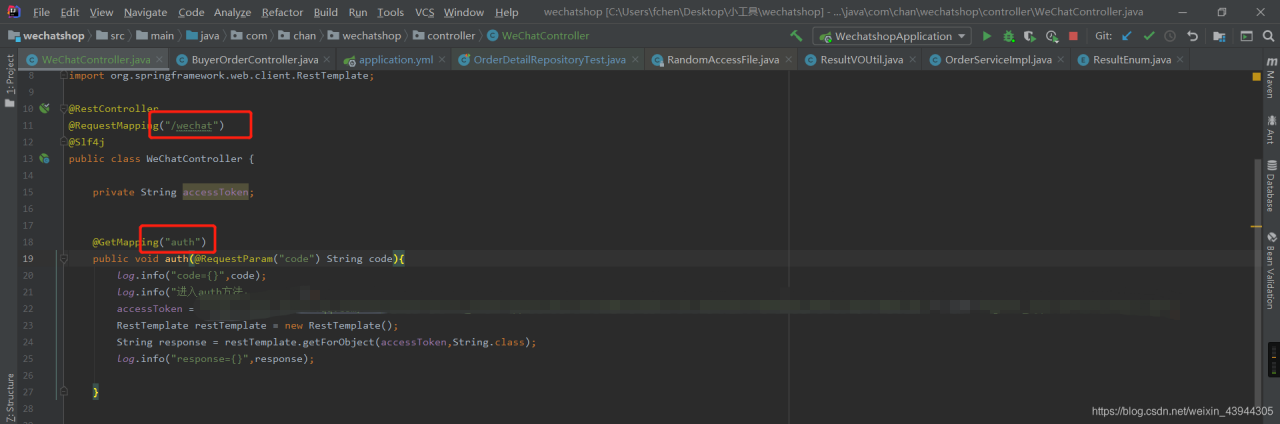Close the BuyerOrderController.java tab
Image resolution: width=1280 pixels, height=424 pixels.
point(326,60)
